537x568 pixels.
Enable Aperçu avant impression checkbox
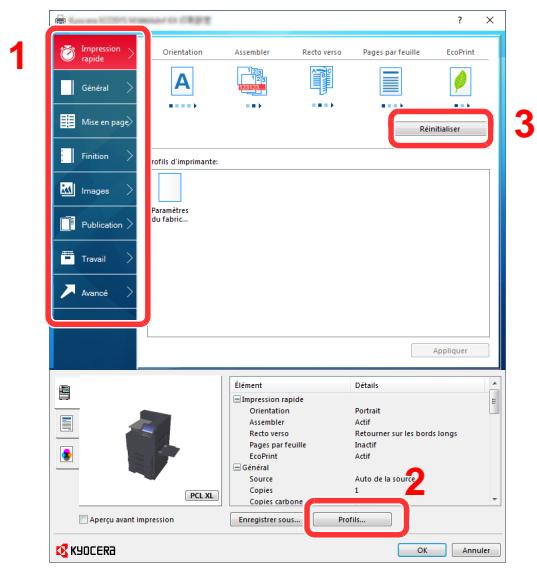[x=83, y=519]
